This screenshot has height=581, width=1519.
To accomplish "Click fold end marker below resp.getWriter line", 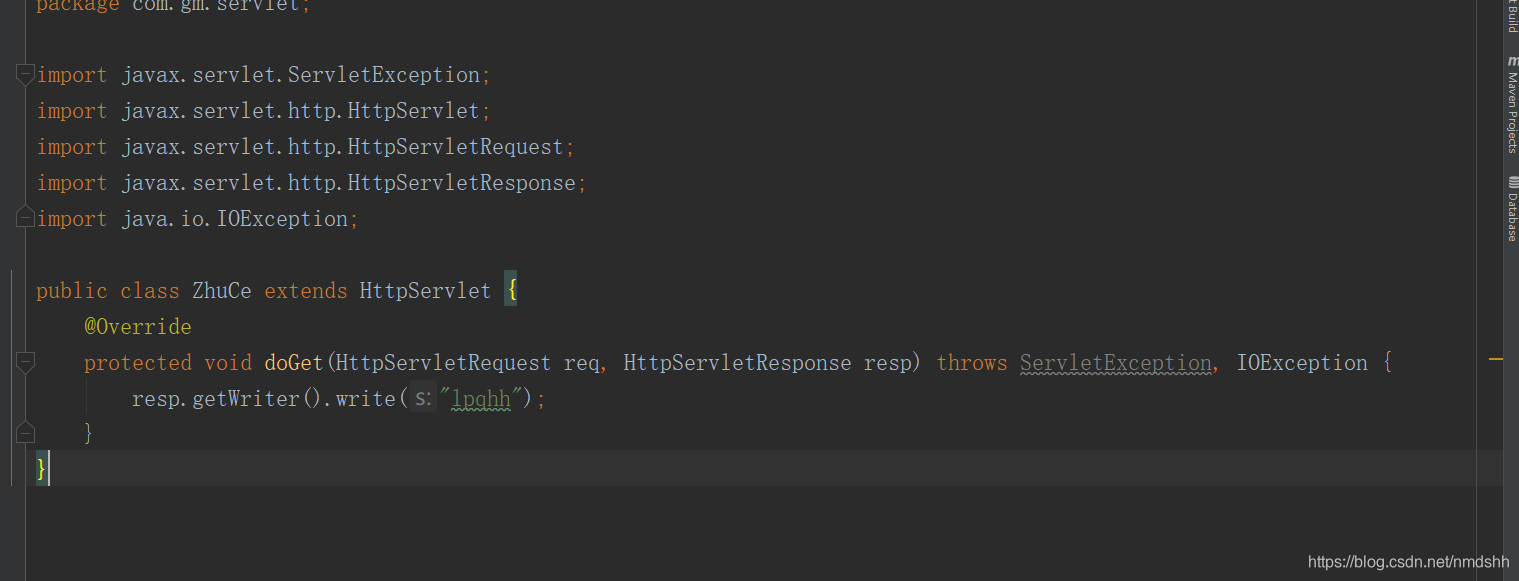I will 26,433.
